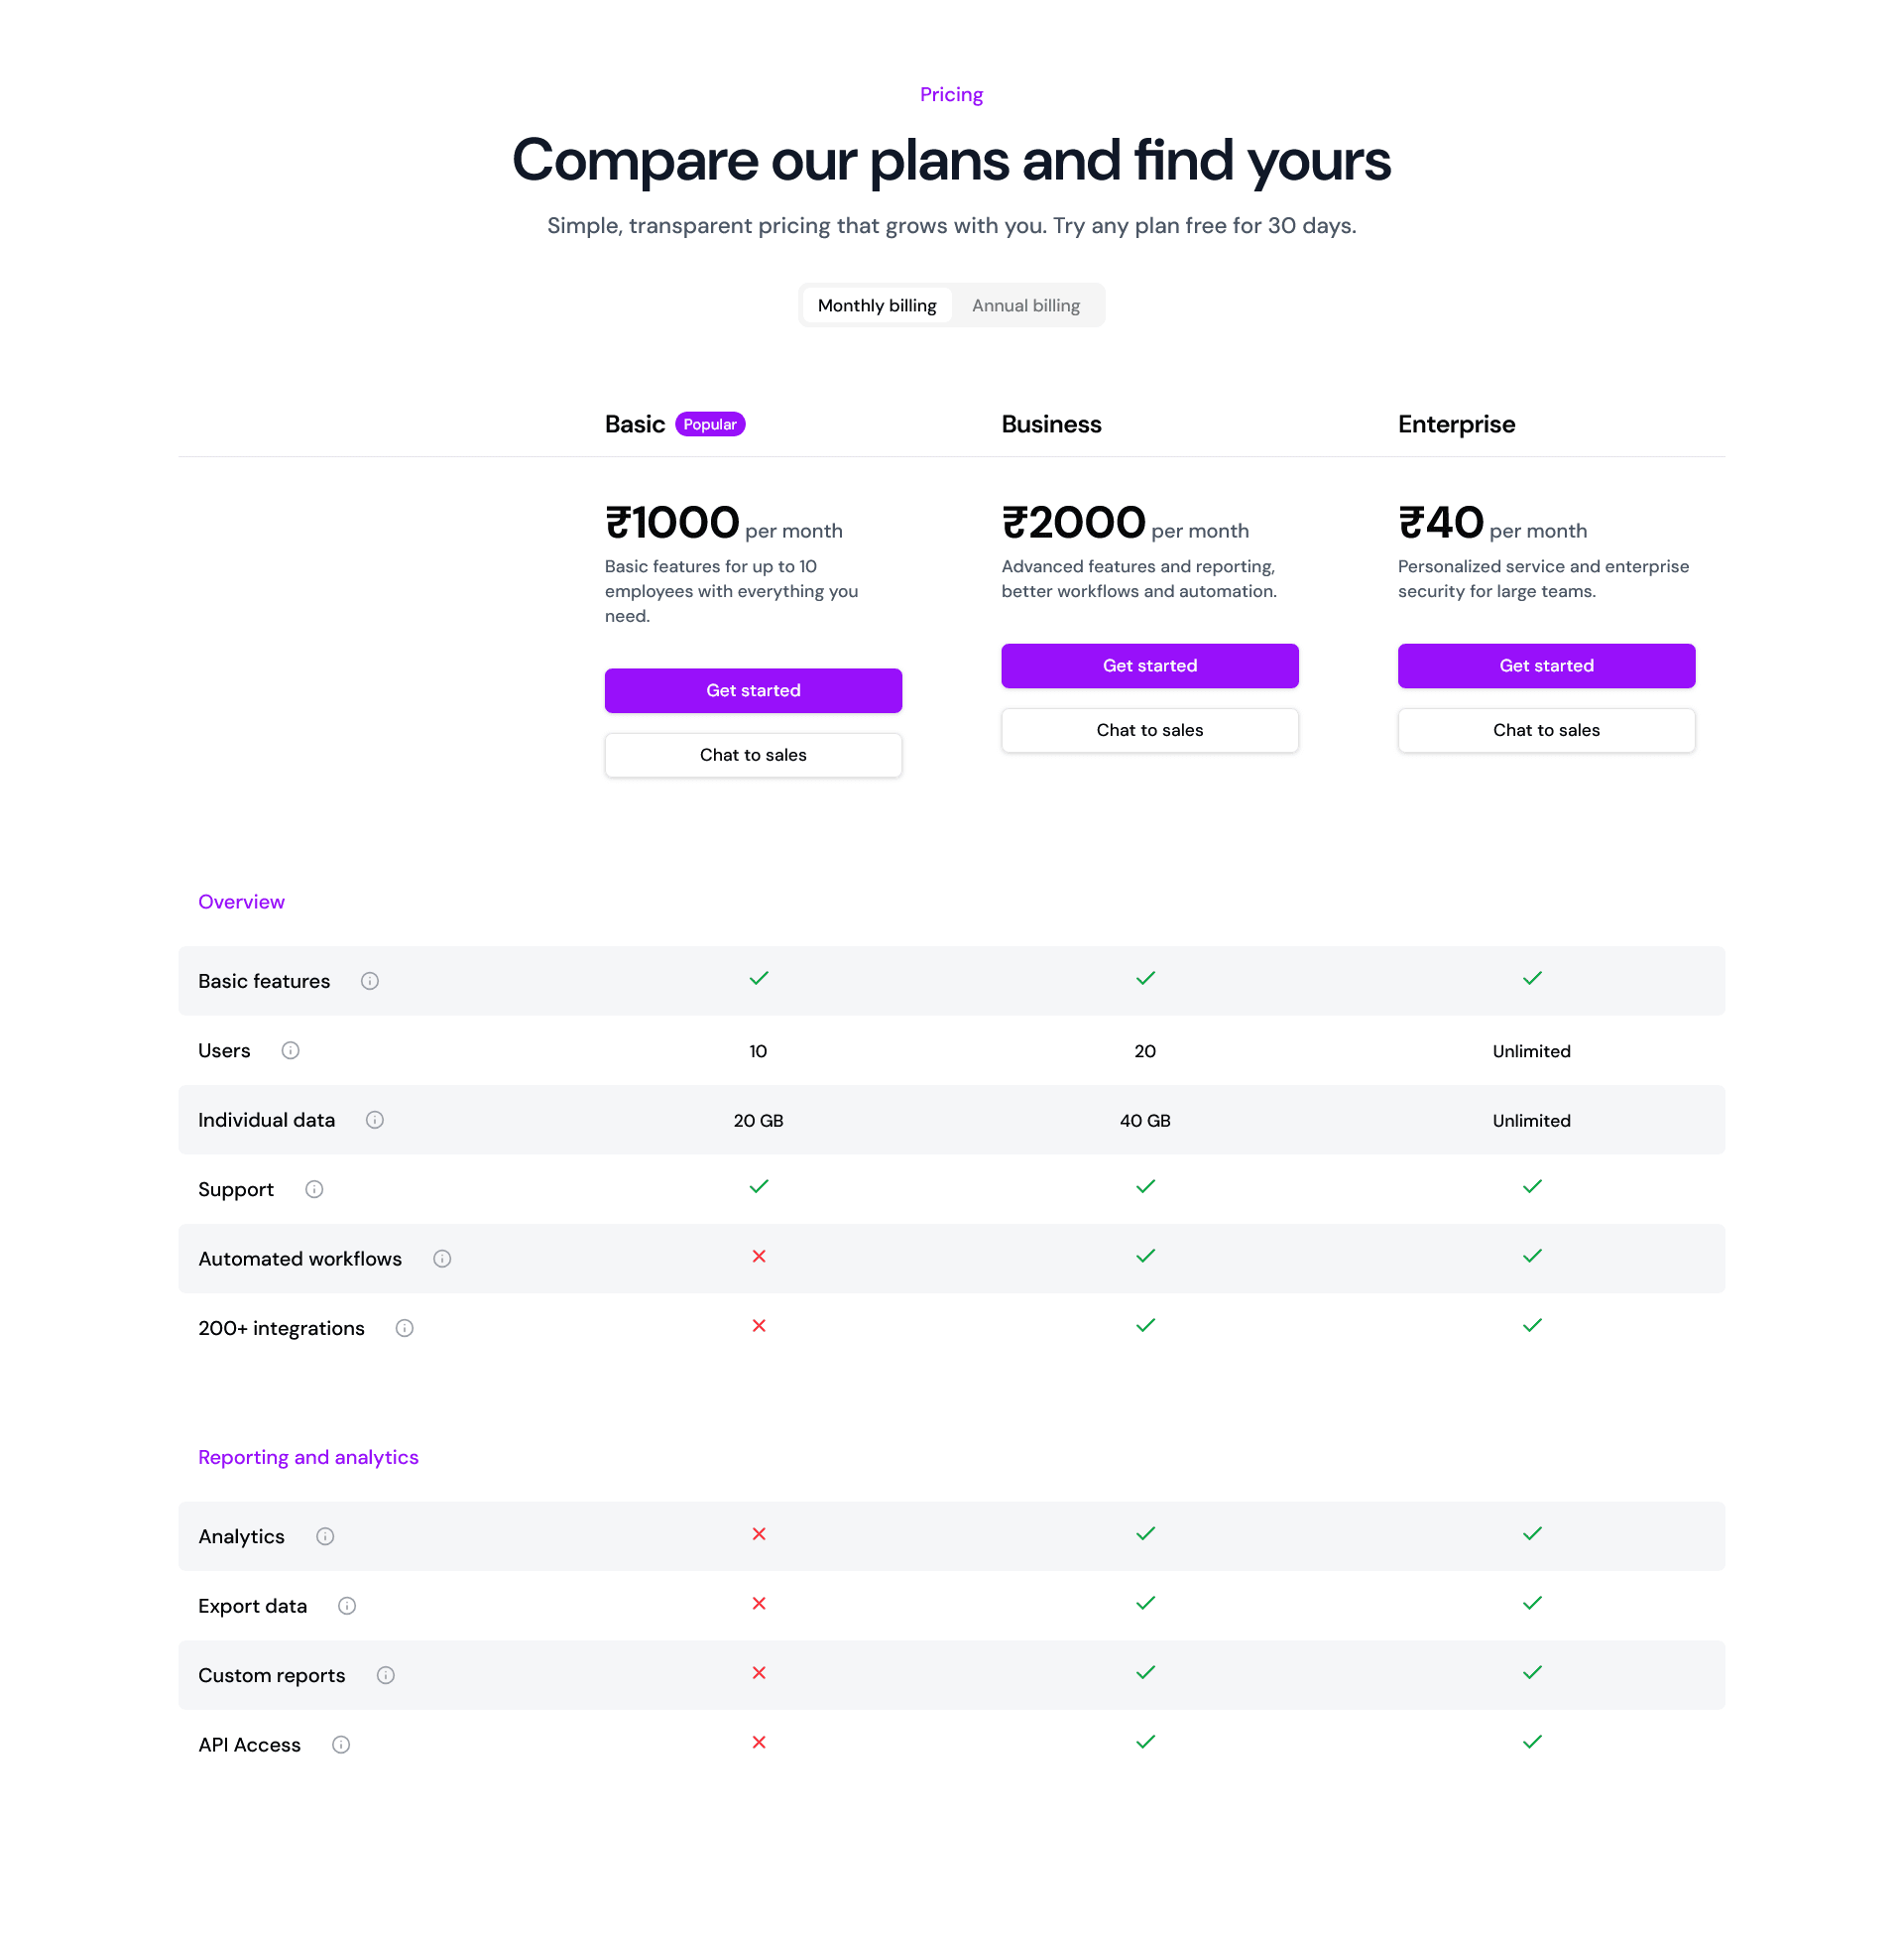
Task: Select Monthly billing option
Action: pos(877,305)
